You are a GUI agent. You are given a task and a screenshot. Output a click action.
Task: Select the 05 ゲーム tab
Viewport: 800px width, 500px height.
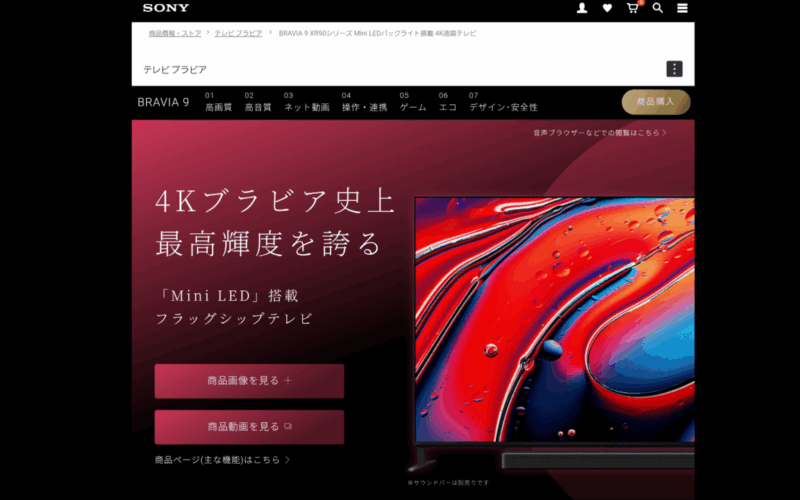point(413,102)
